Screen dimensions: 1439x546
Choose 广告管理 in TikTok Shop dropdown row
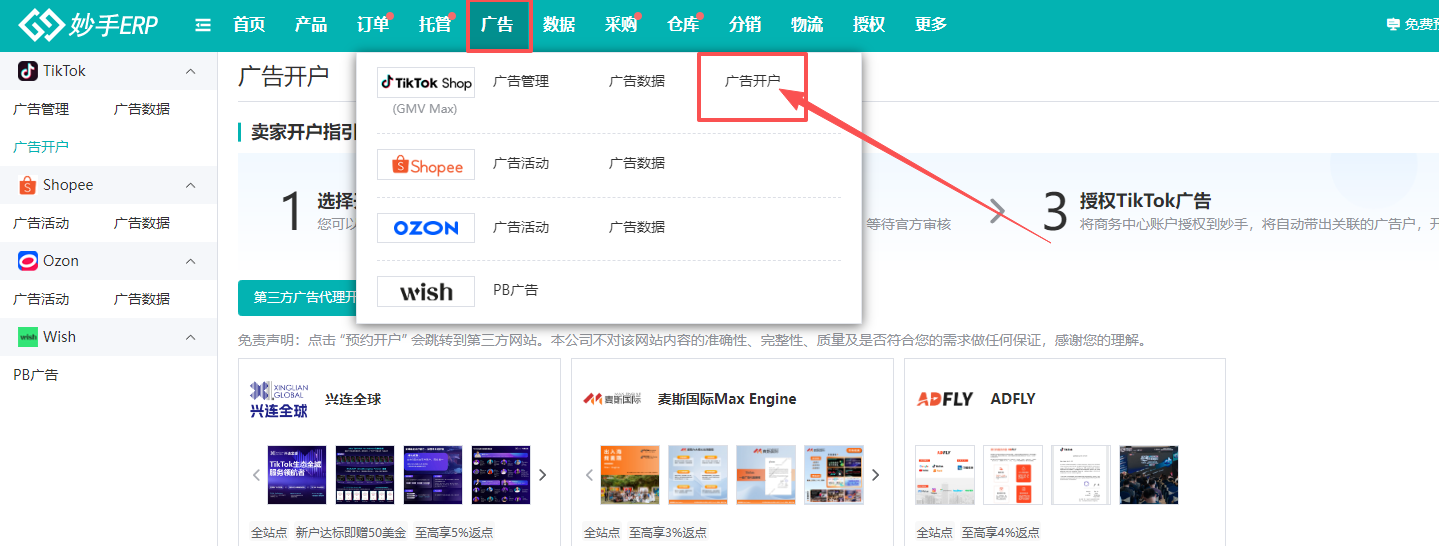pos(521,81)
